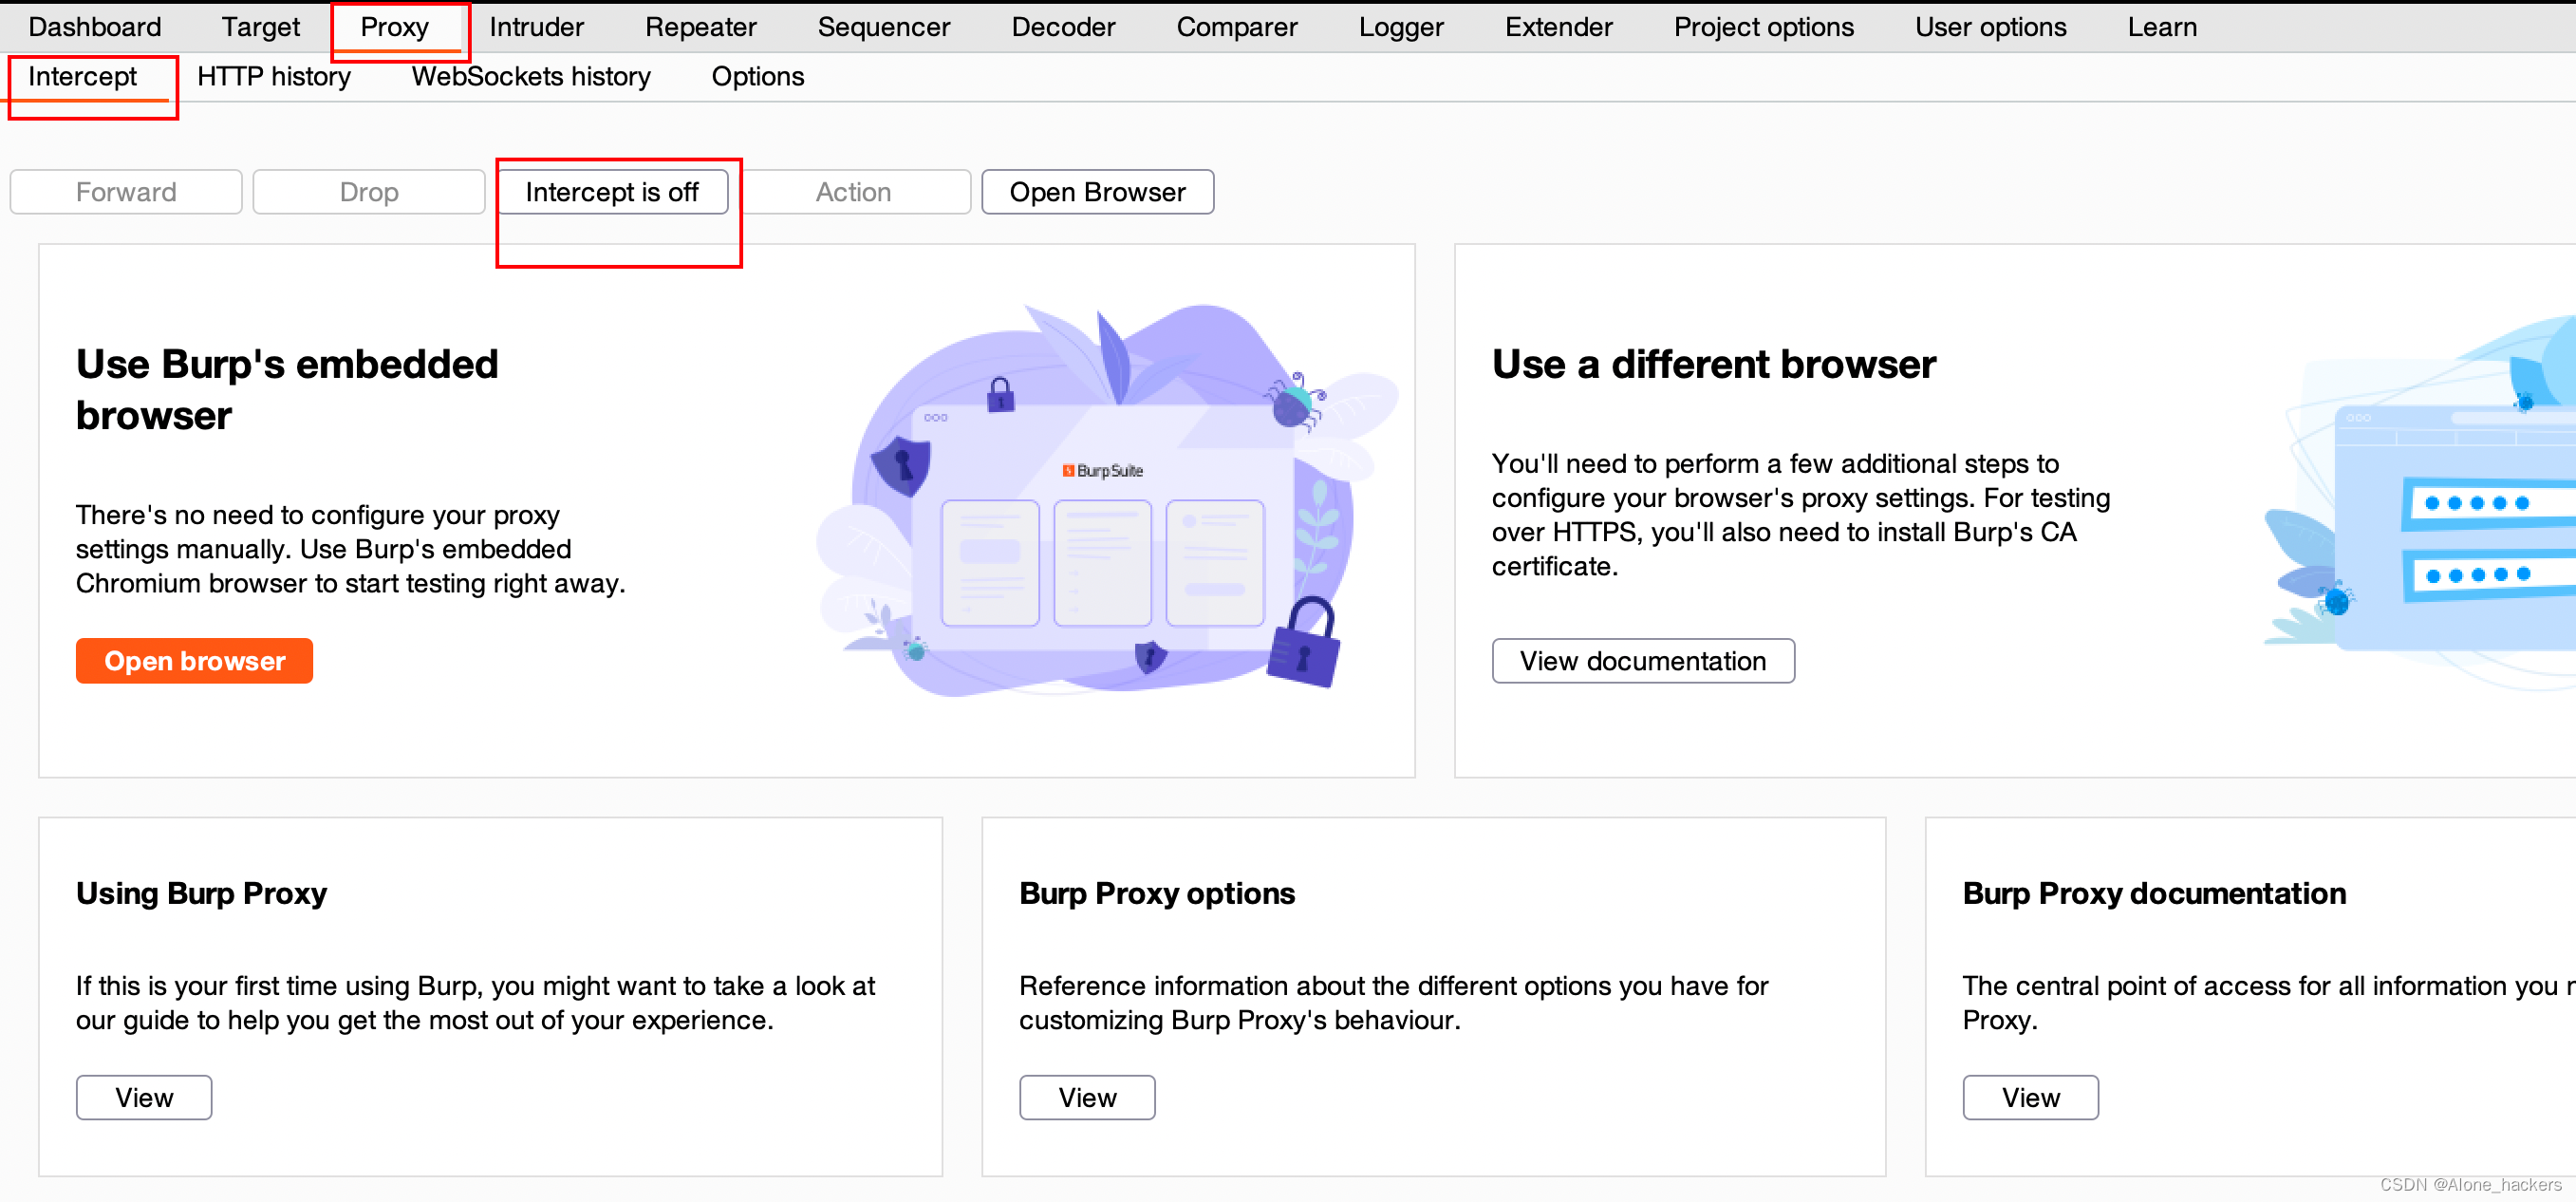Click View under Burp Proxy documentation
The width and height of the screenshot is (2576, 1202).
tap(2030, 1097)
